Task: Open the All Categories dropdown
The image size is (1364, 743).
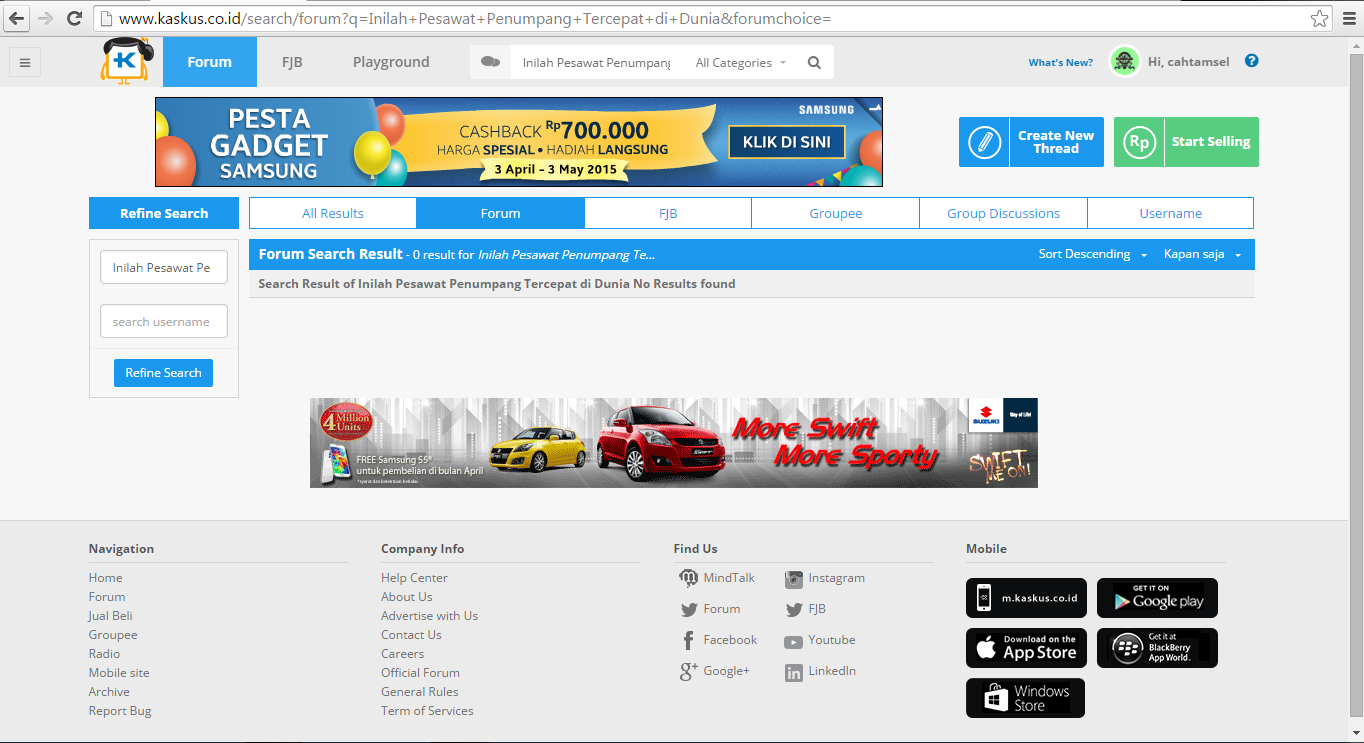Action: [x=741, y=62]
